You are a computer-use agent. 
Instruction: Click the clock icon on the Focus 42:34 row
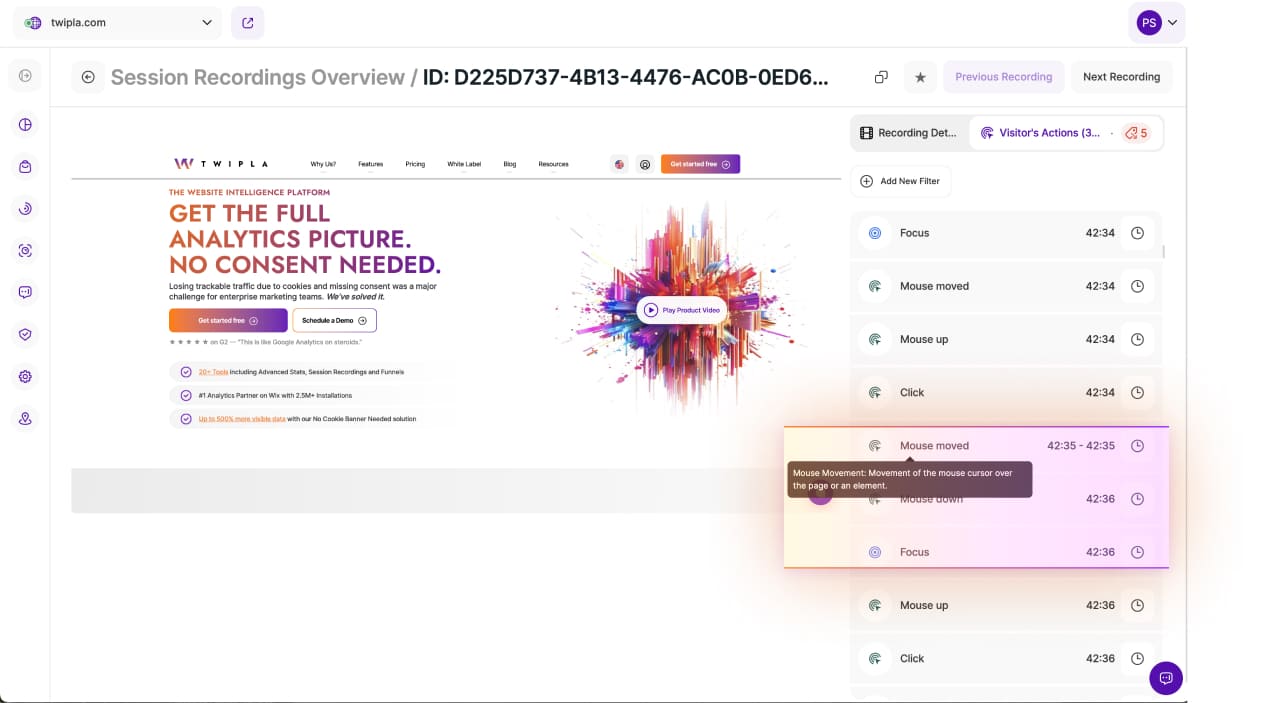pos(1137,233)
